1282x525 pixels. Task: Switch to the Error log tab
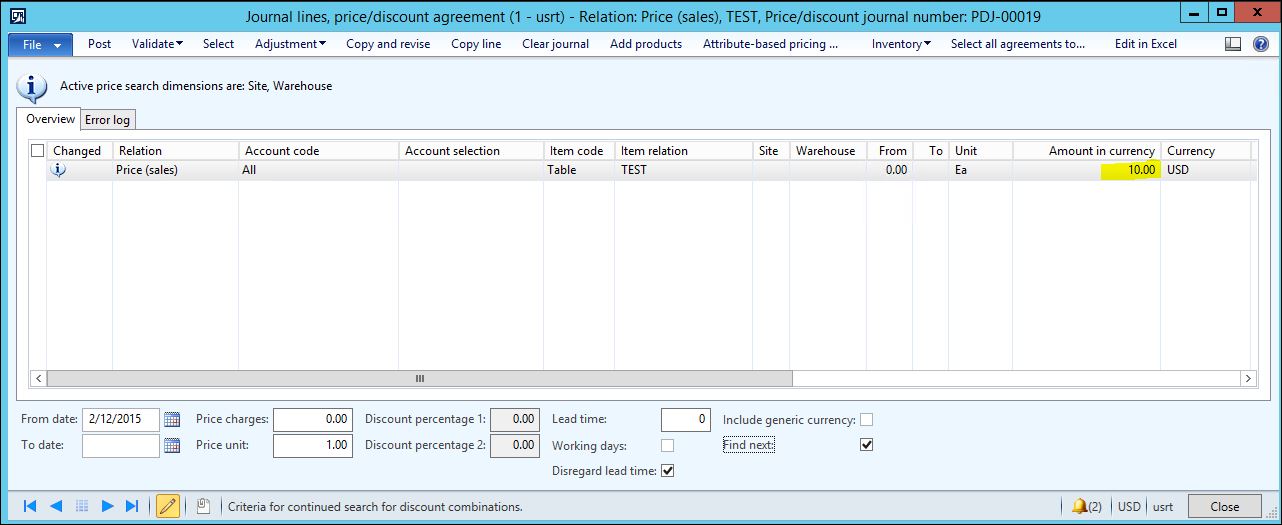107,120
